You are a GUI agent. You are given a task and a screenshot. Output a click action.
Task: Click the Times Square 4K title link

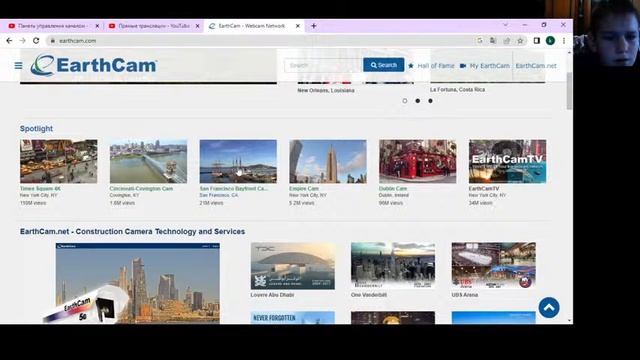40,189
